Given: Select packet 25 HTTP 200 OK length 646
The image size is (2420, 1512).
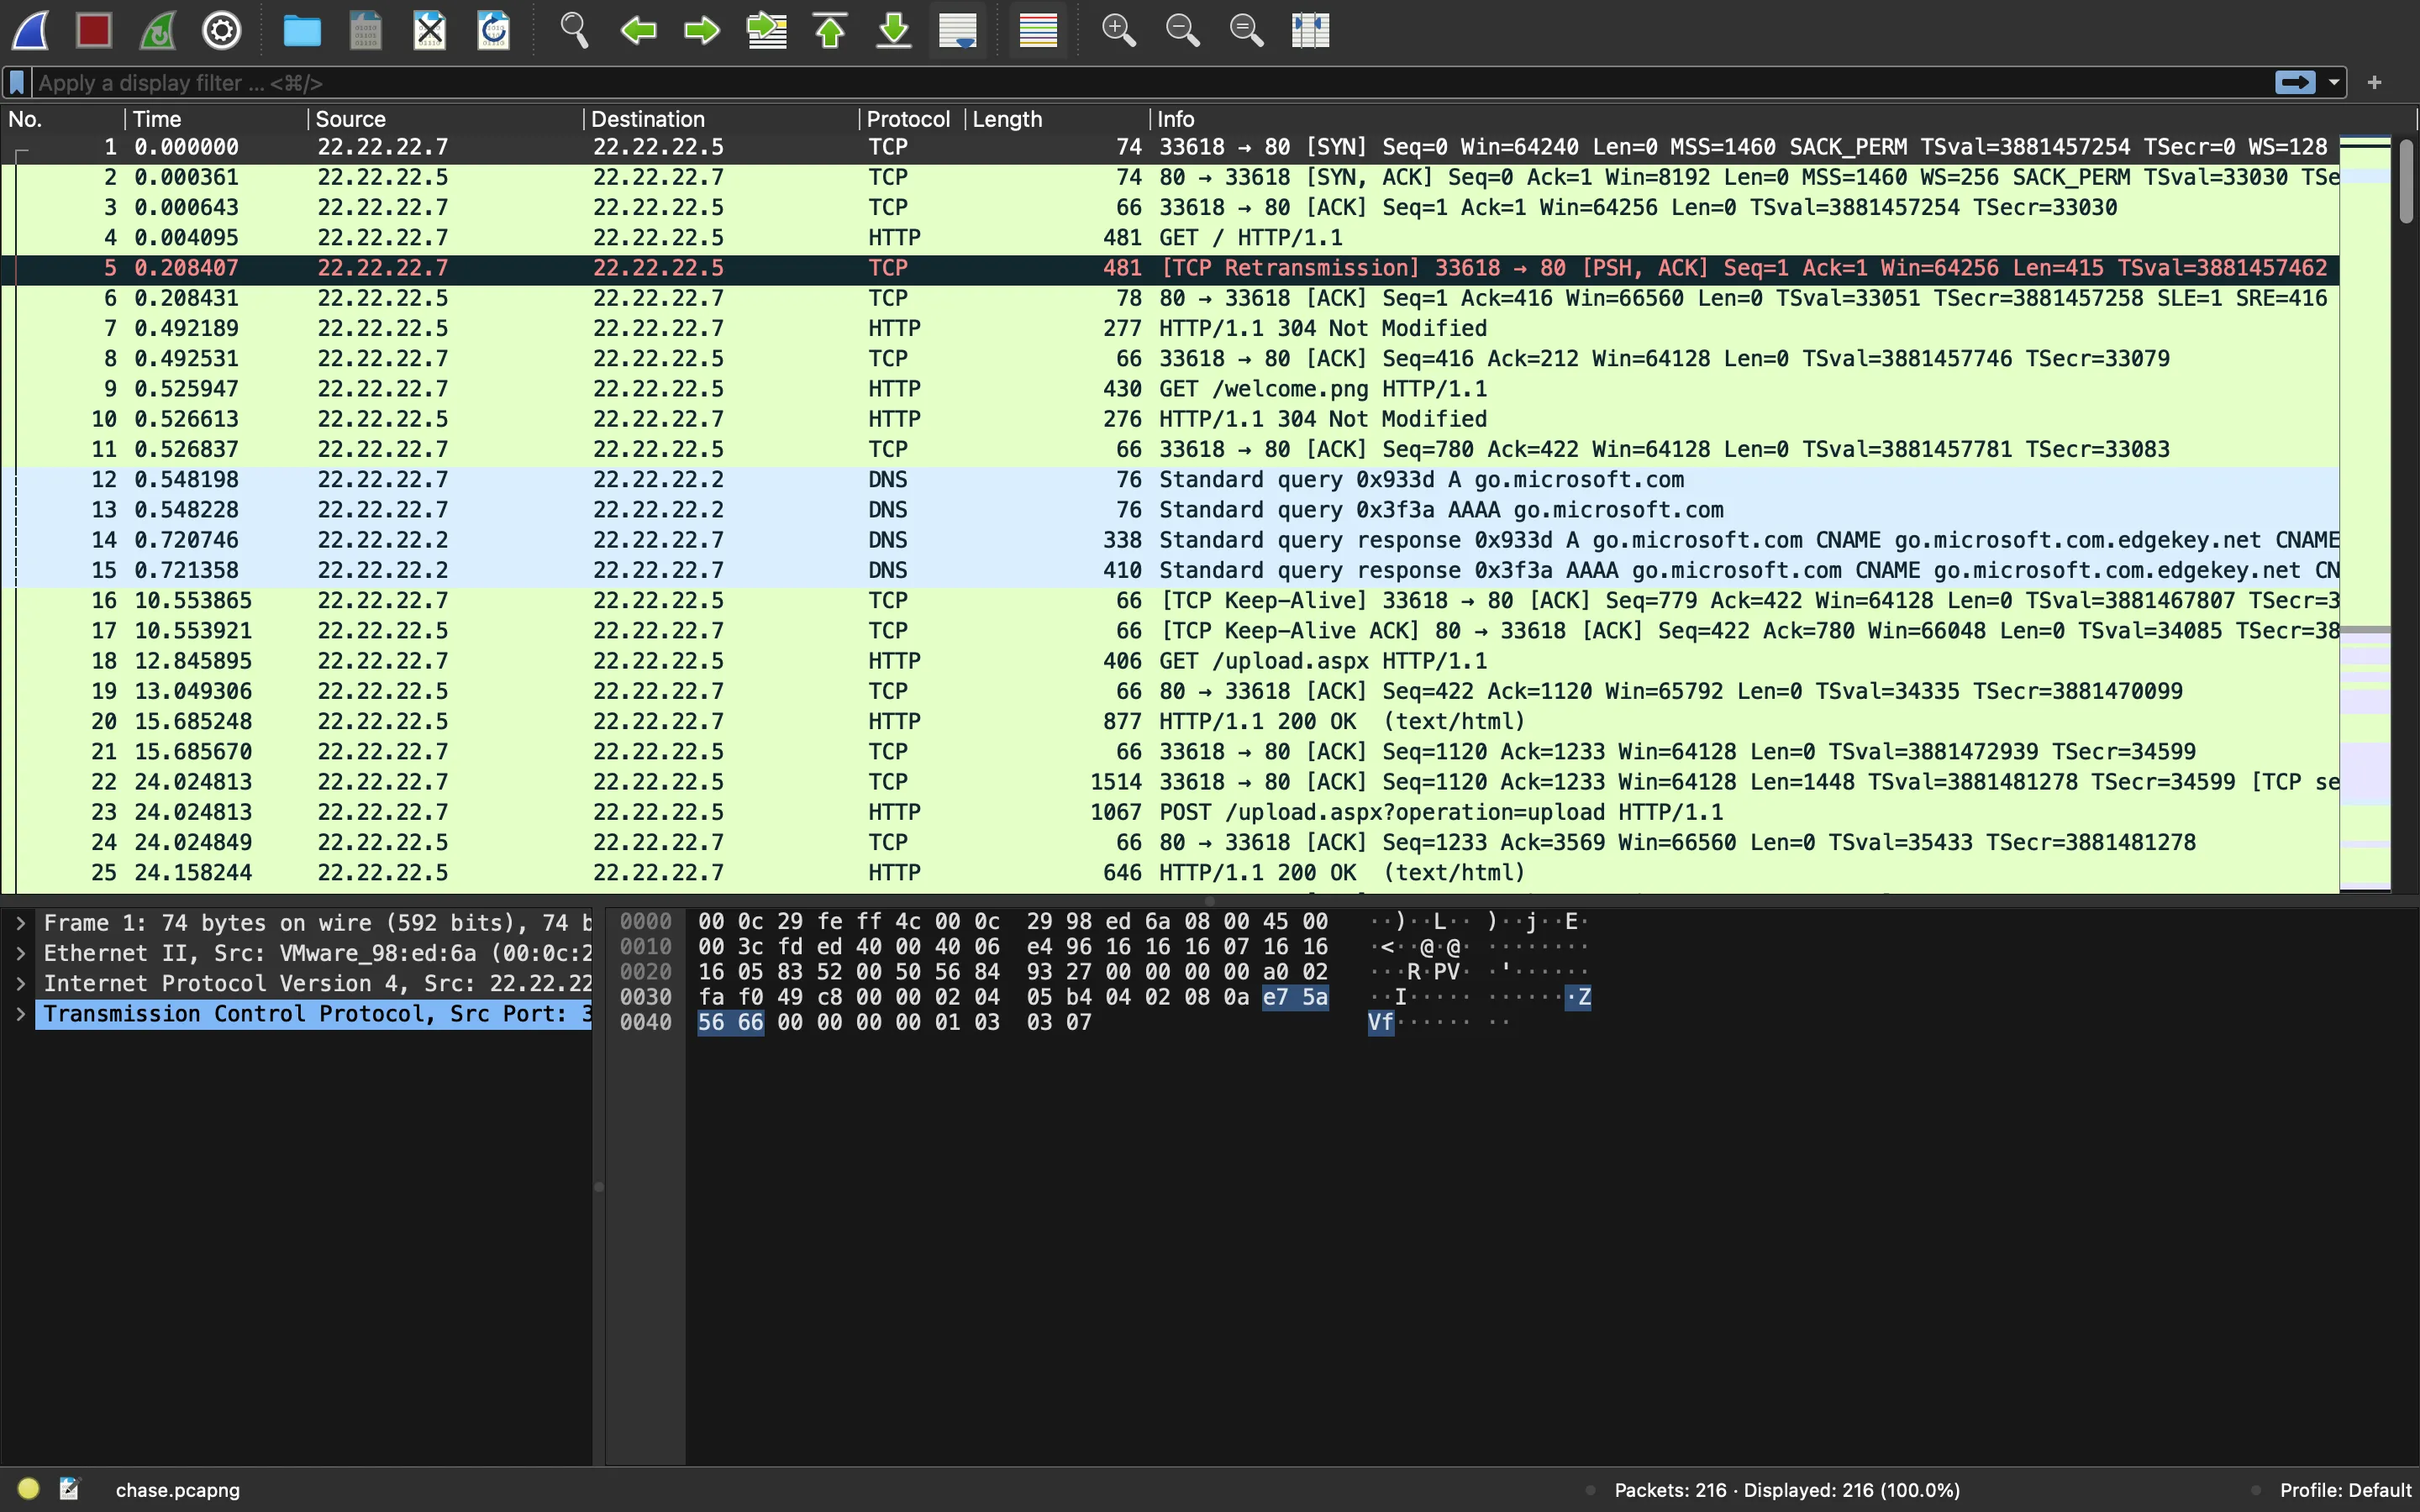Looking at the screenshot, I should click(1170, 873).
